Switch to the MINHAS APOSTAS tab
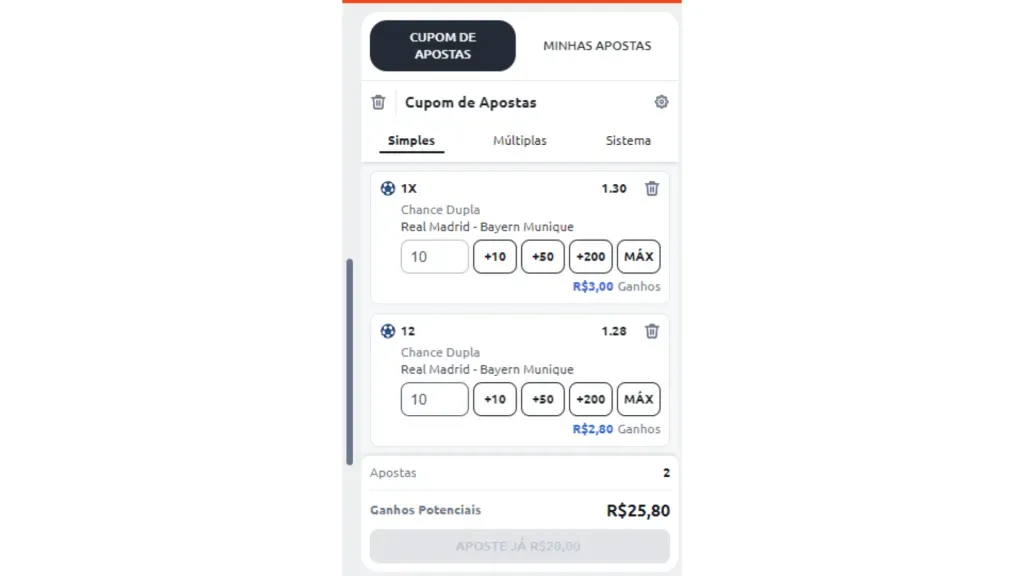The width and height of the screenshot is (1024, 576). point(597,45)
